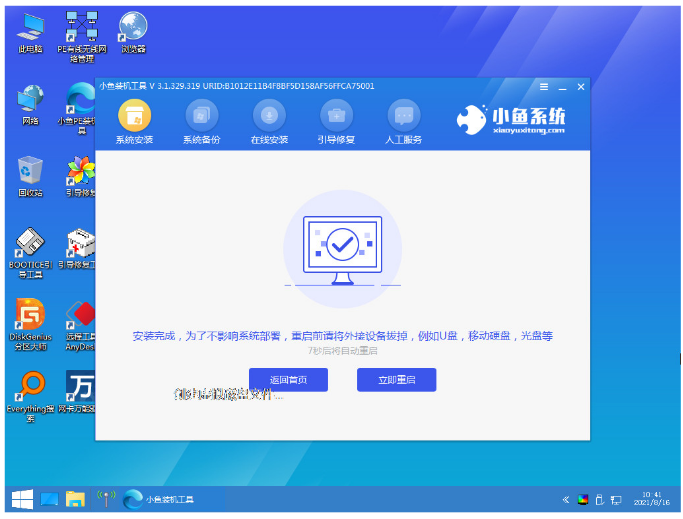Open the 引导修复 tool tab
683x519 pixels.
click(x=336, y=122)
